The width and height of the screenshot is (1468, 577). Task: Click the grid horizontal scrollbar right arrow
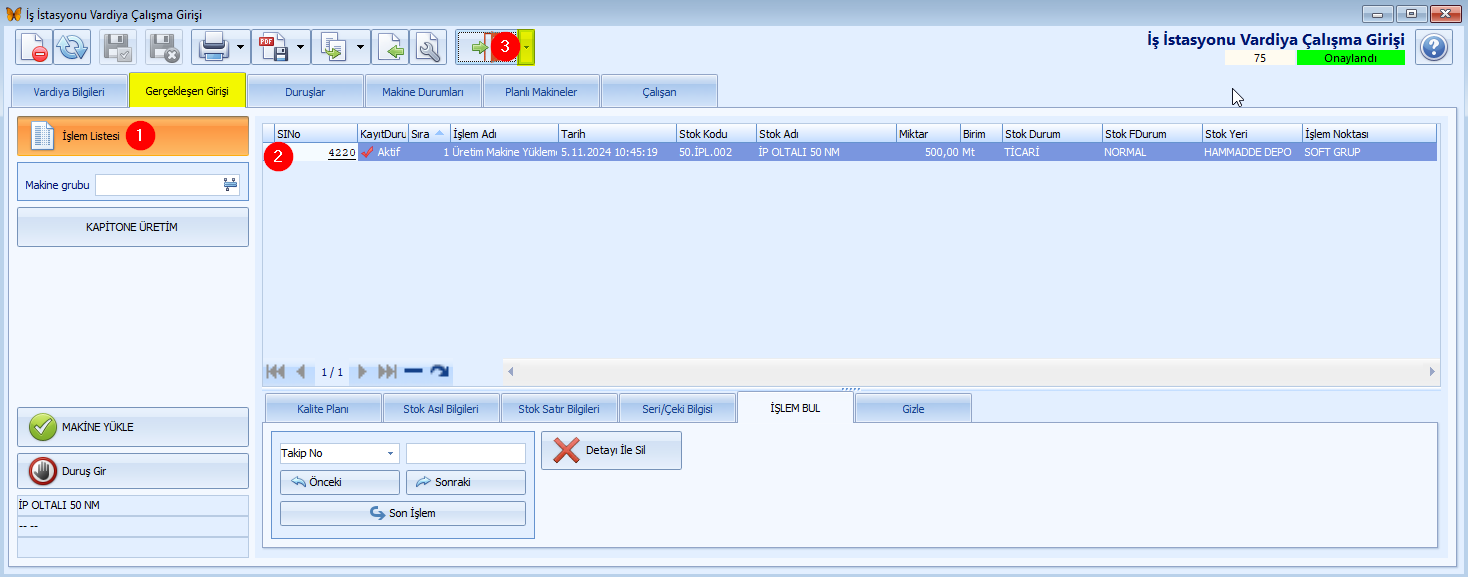[x=1431, y=371]
